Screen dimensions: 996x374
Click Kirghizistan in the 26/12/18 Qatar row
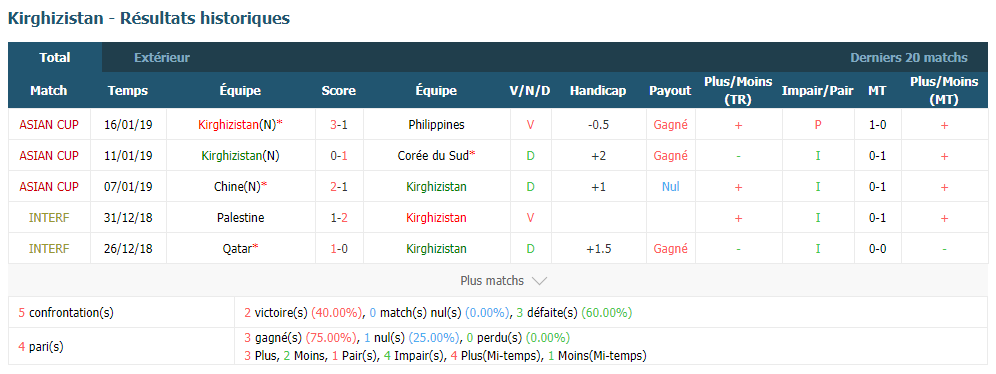coord(436,249)
